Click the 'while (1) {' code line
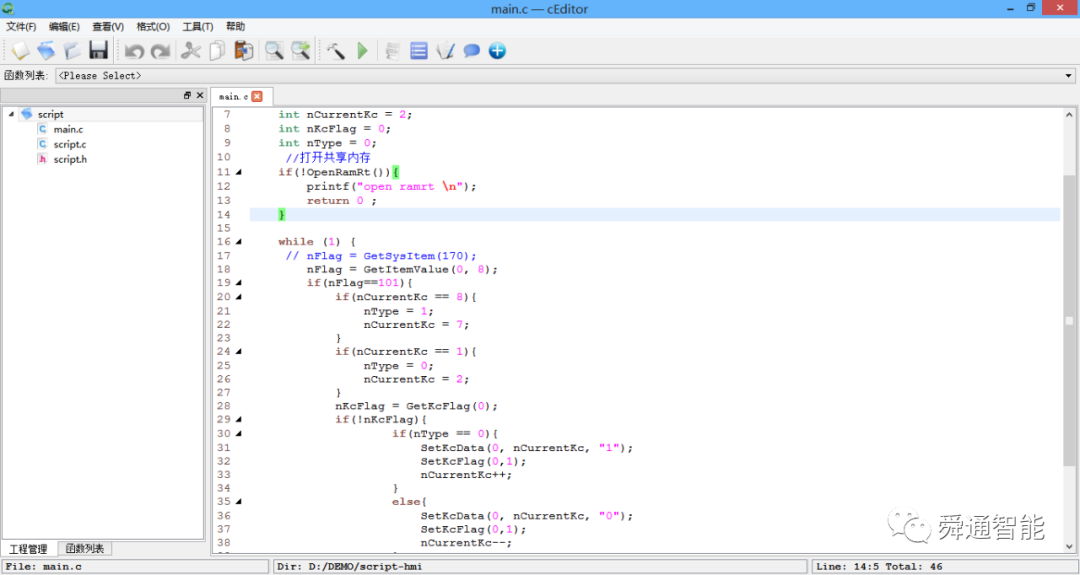1080x575 pixels. click(317, 242)
